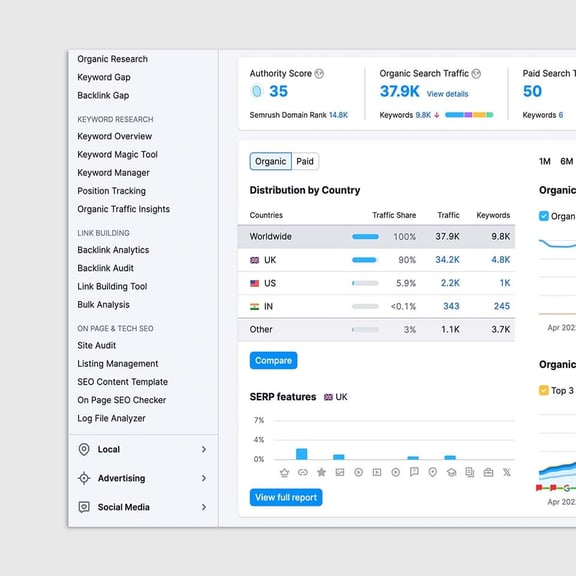This screenshot has height=576, width=576.
Task: Click the graduation cap SERP feature icon
Action: (x=451, y=472)
